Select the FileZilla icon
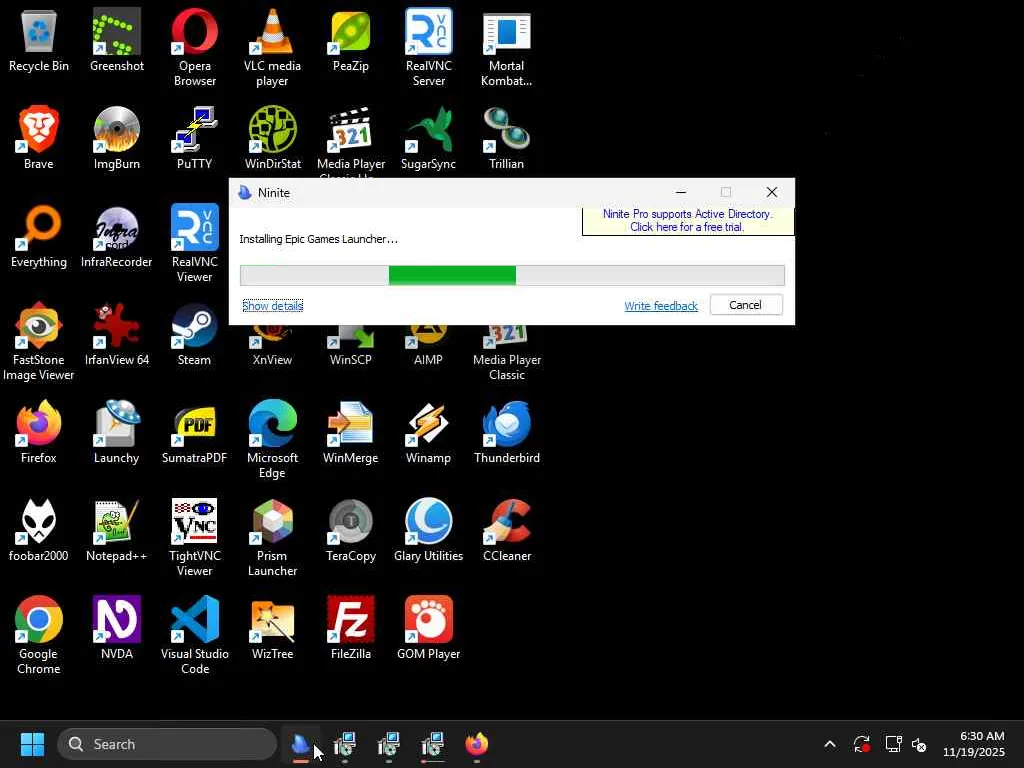Screen dimensions: 1024x768 (351, 628)
